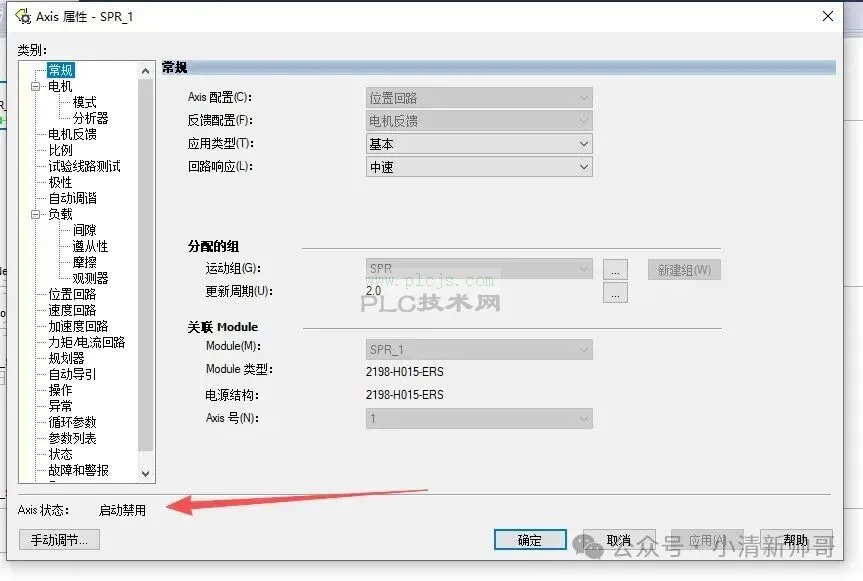Select 操作 category

coord(60,390)
